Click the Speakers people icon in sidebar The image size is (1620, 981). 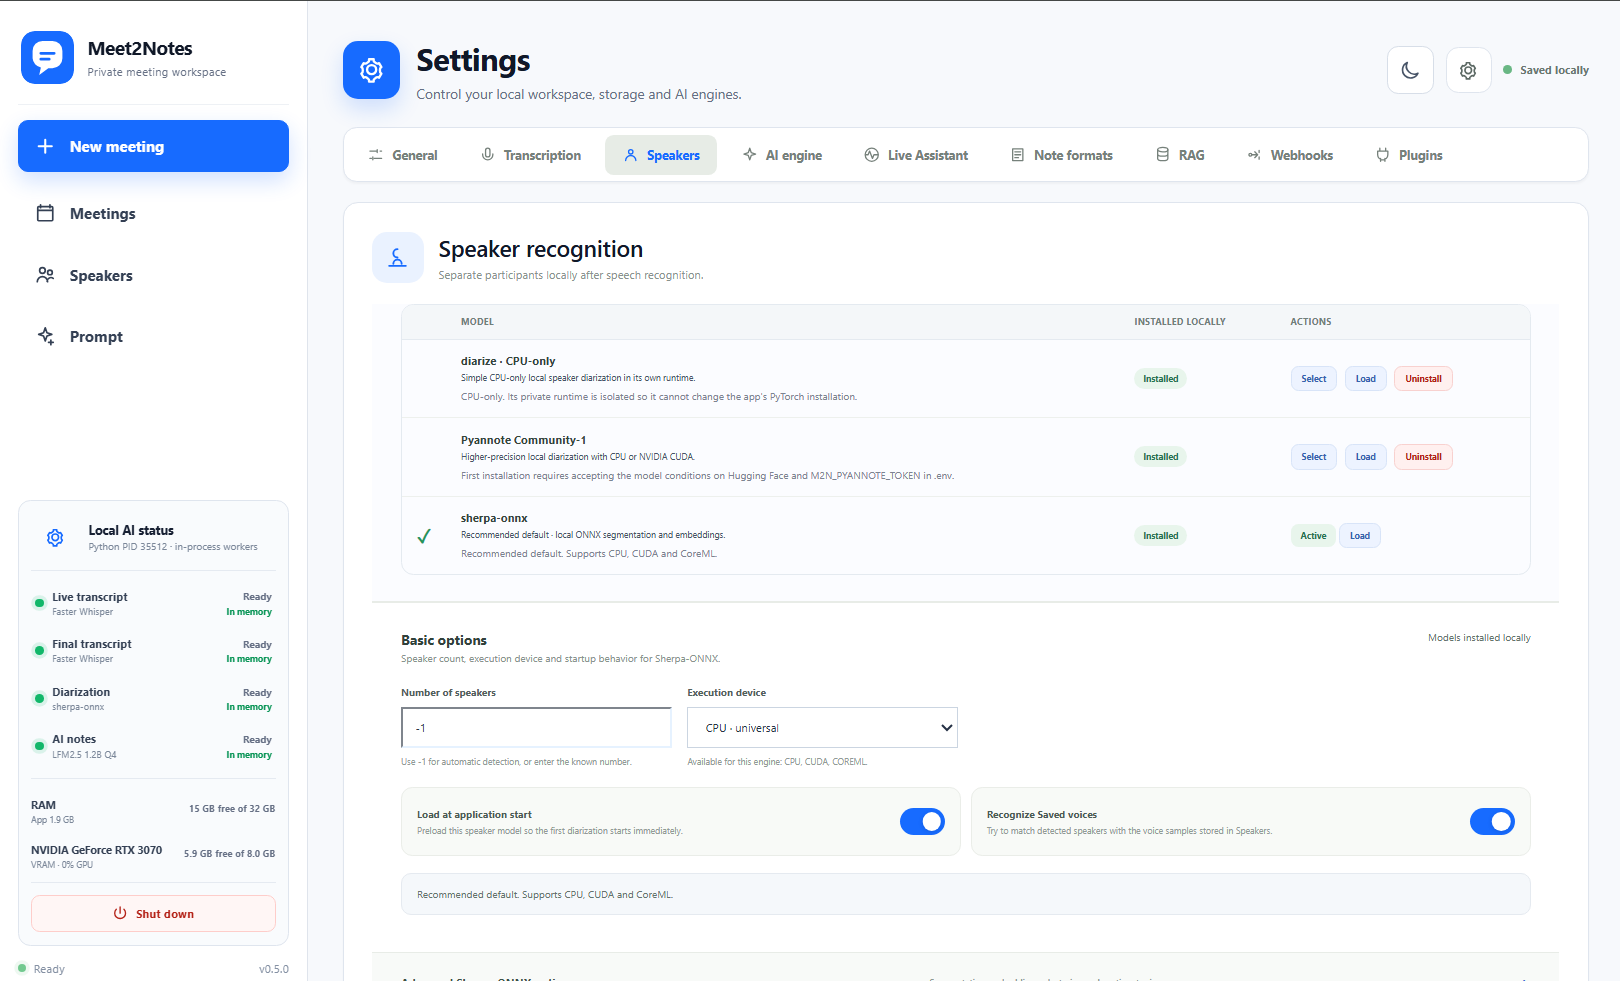tap(45, 275)
